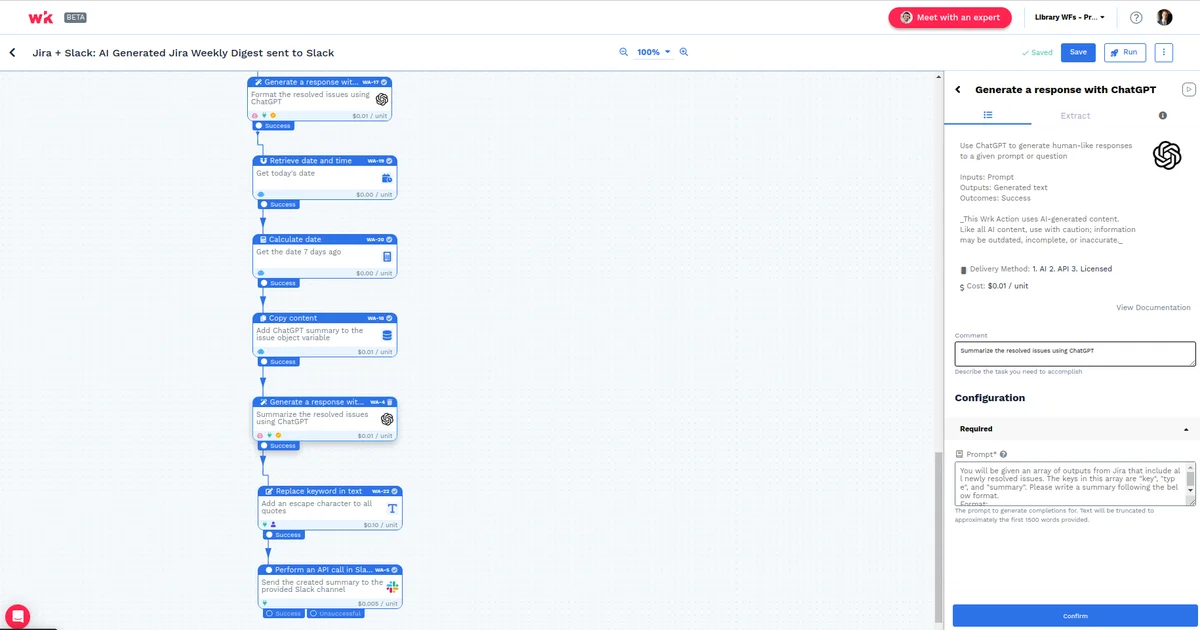Click the Slack logo on API call step
Image resolution: width=1200 pixels, height=630 pixels.
point(392,587)
